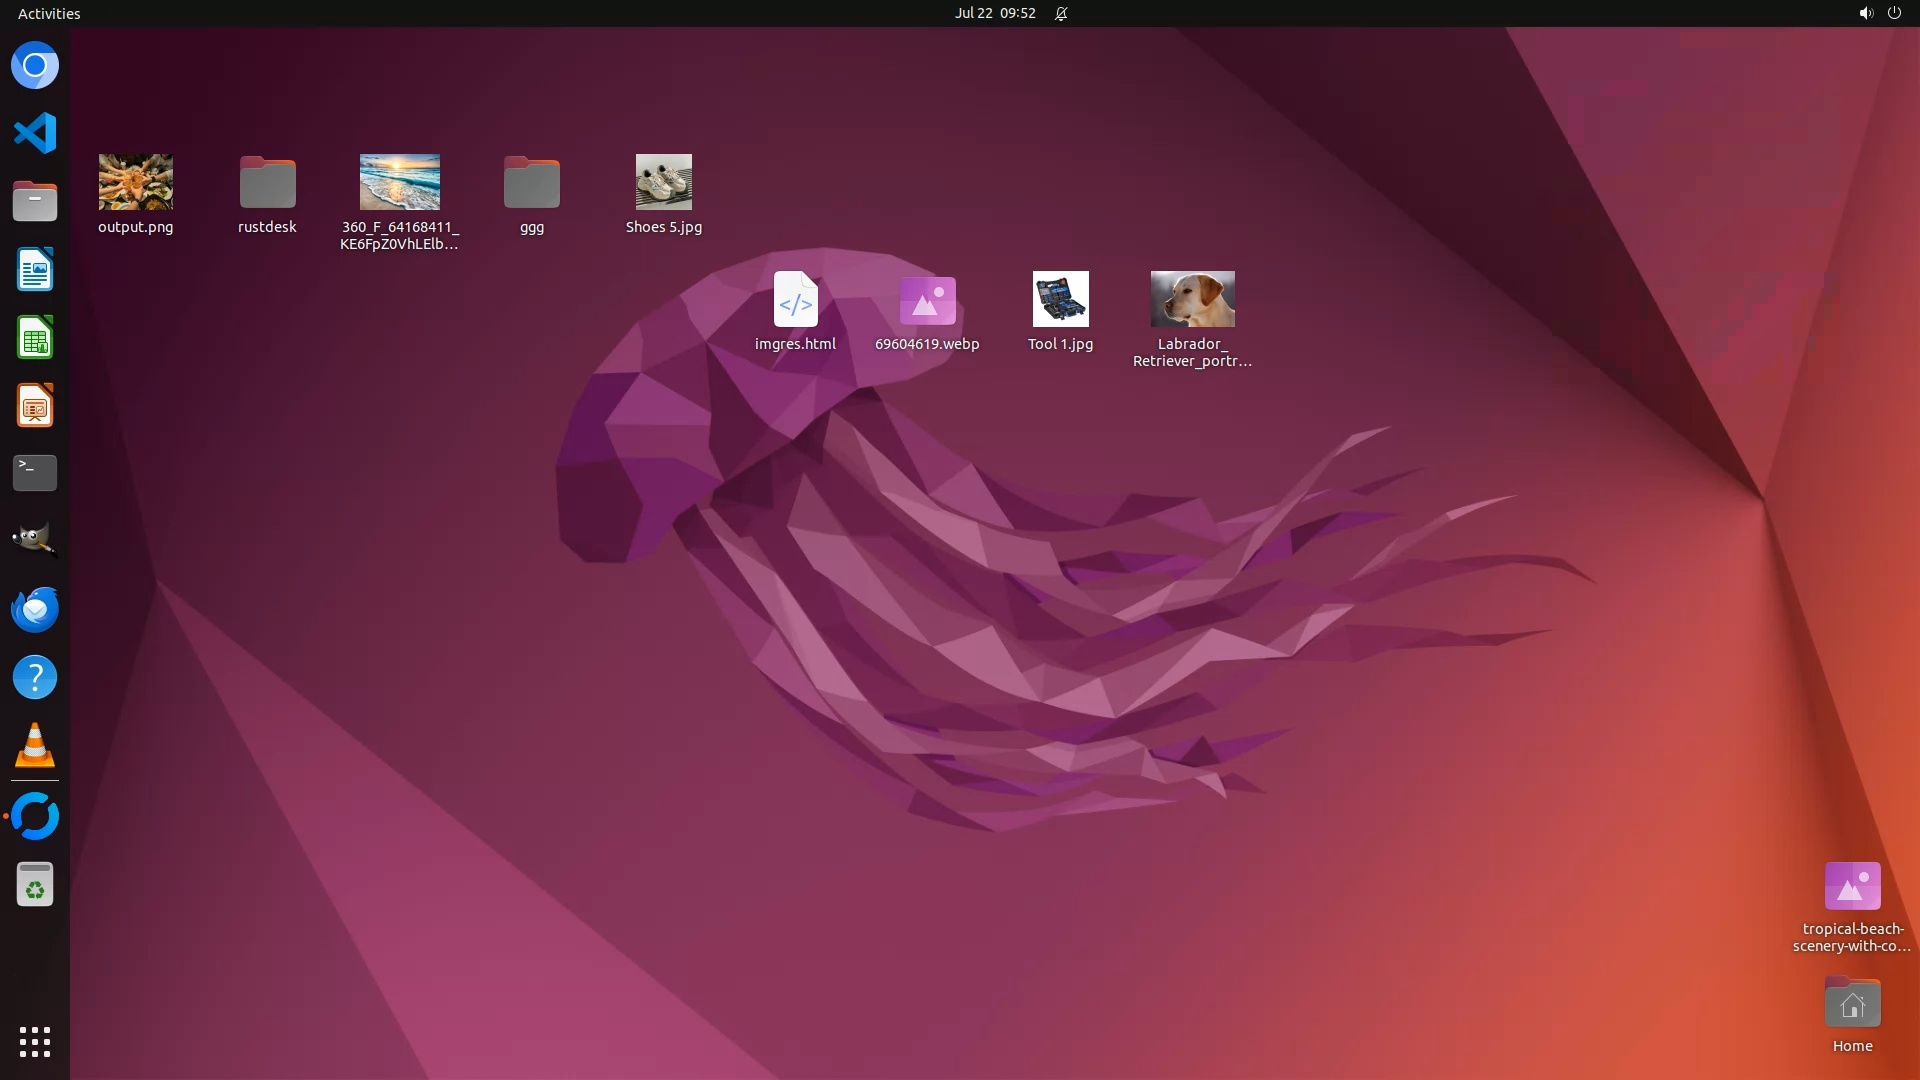The width and height of the screenshot is (1920, 1080).
Task: Open the Files manager dock icon
Action: tap(35, 201)
